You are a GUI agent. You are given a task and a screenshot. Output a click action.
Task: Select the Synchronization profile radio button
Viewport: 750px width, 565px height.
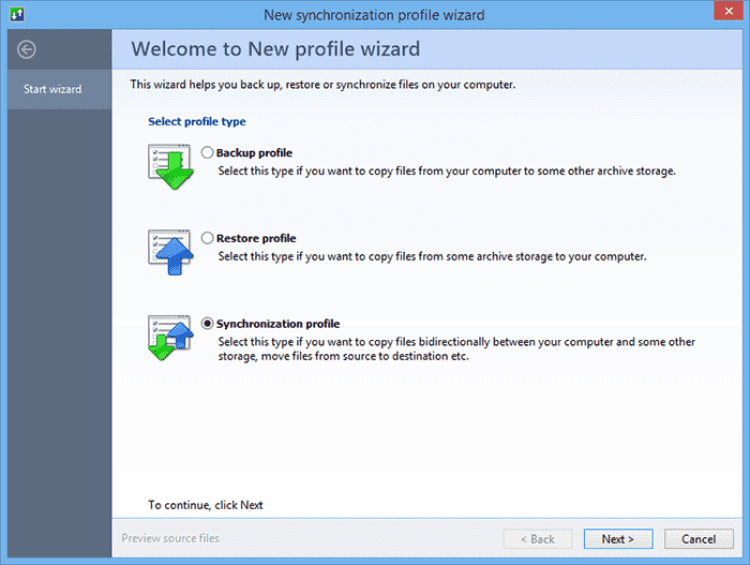207,324
